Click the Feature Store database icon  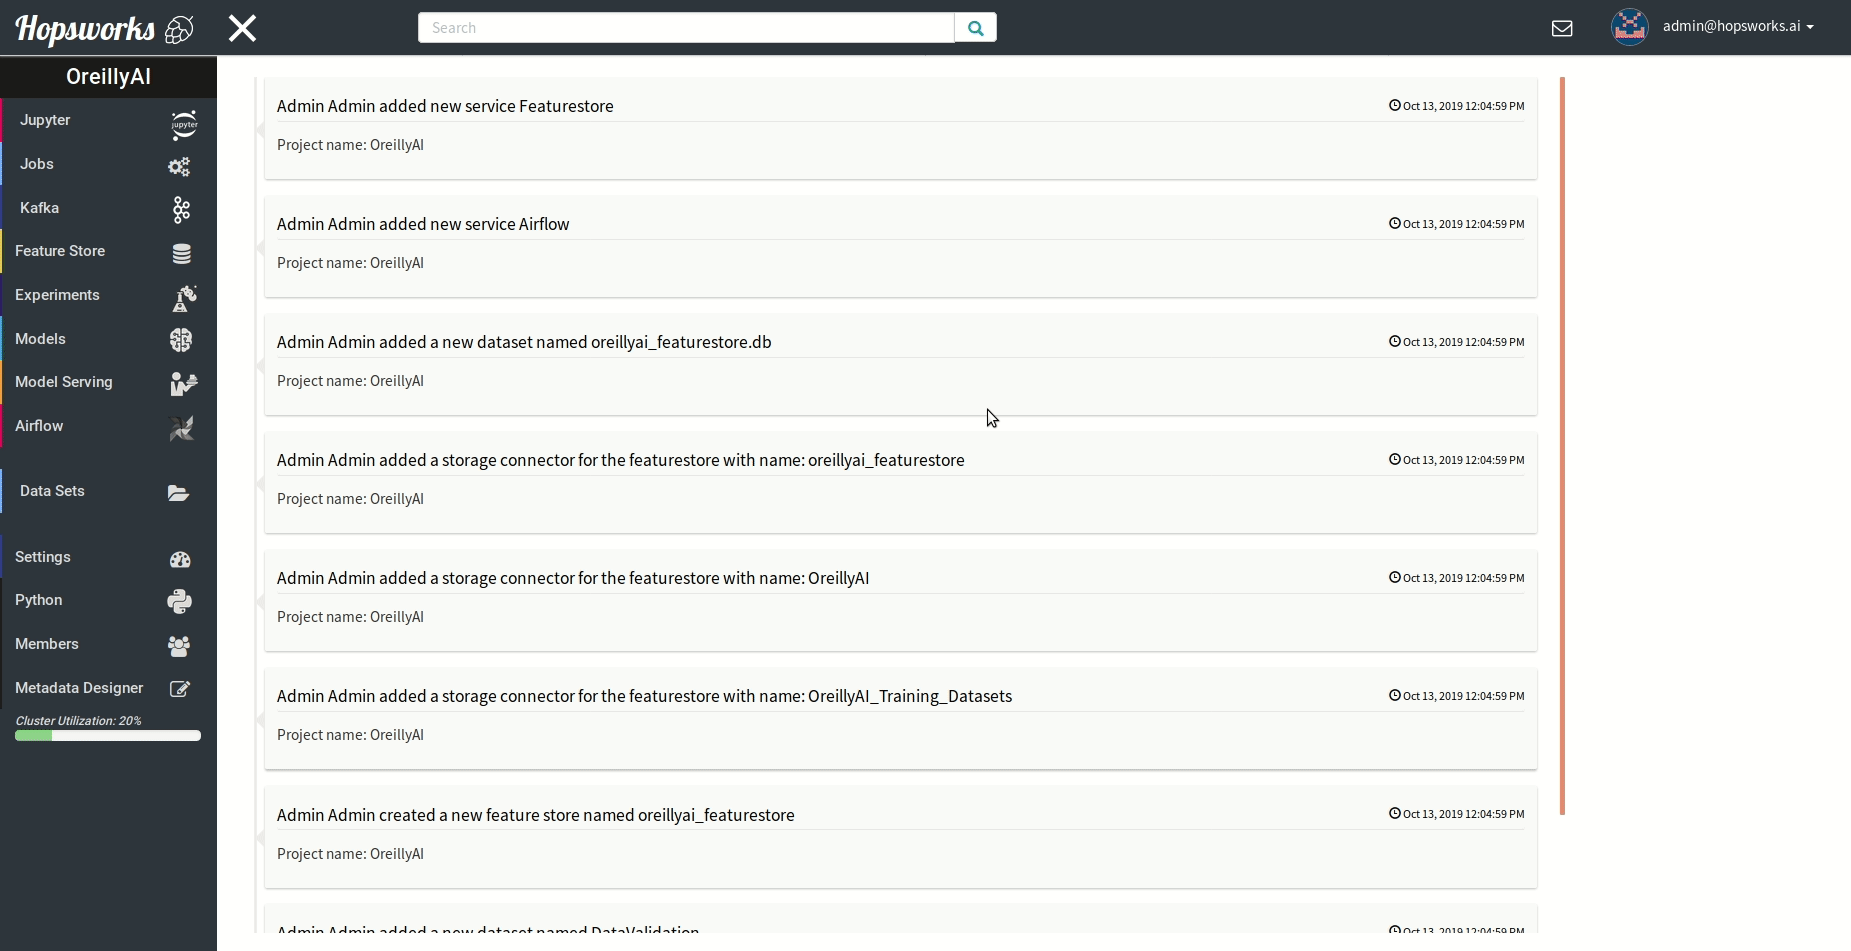click(x=181, y=254)
